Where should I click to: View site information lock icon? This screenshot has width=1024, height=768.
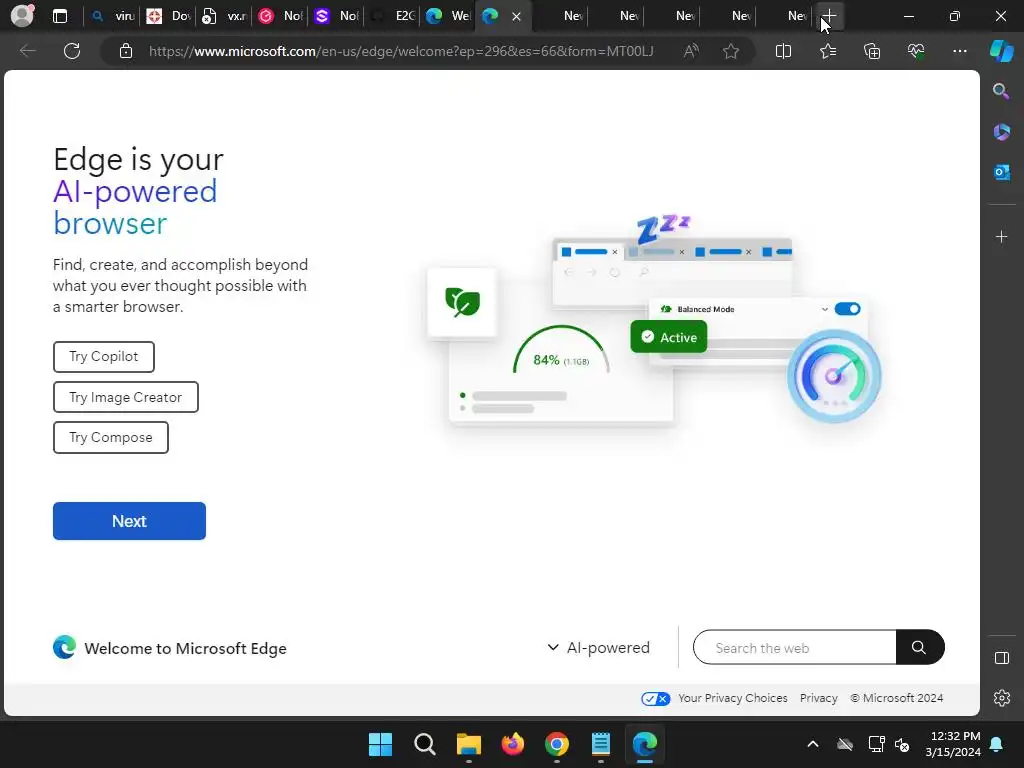coord(126,51)
